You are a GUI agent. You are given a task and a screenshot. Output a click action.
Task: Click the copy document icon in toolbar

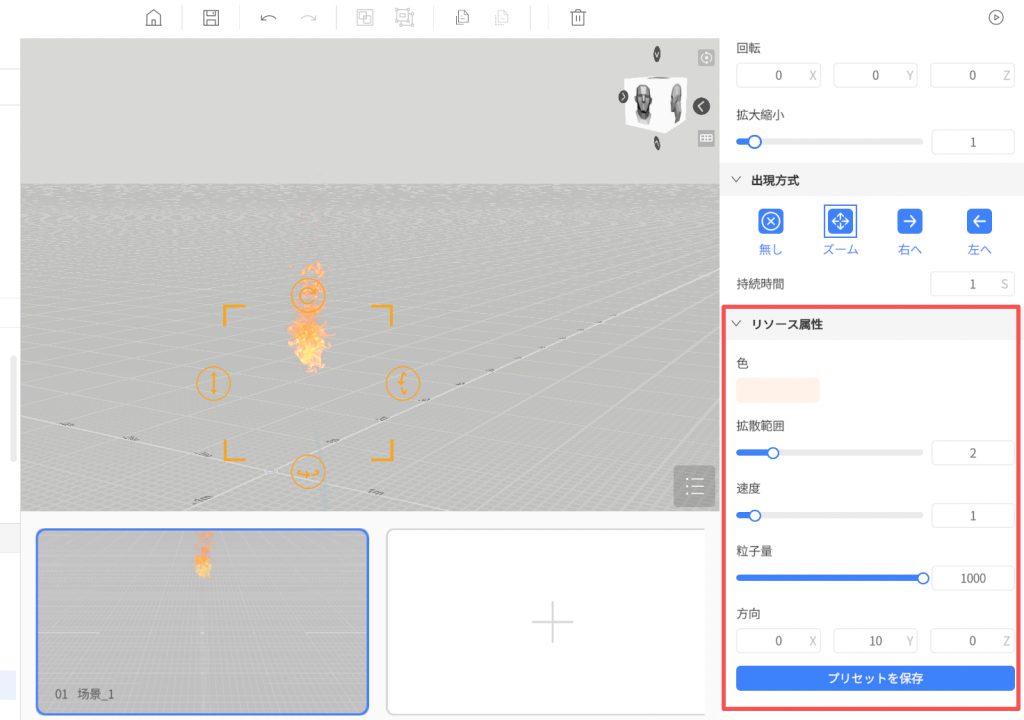[x=462, y=17]
